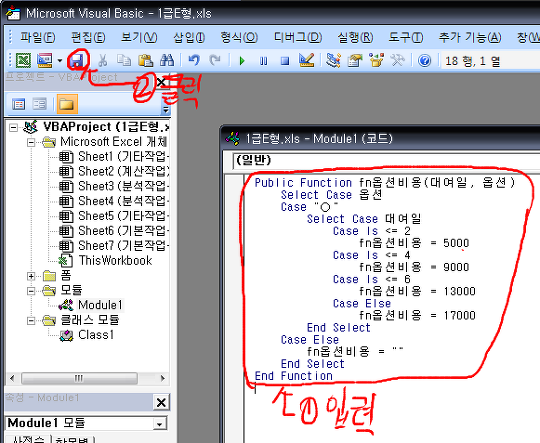Viewport: 540px width, 443px height.
Task: Click the Paste clipboard icon
Action: pyautogui.click(x=145, y=61)
